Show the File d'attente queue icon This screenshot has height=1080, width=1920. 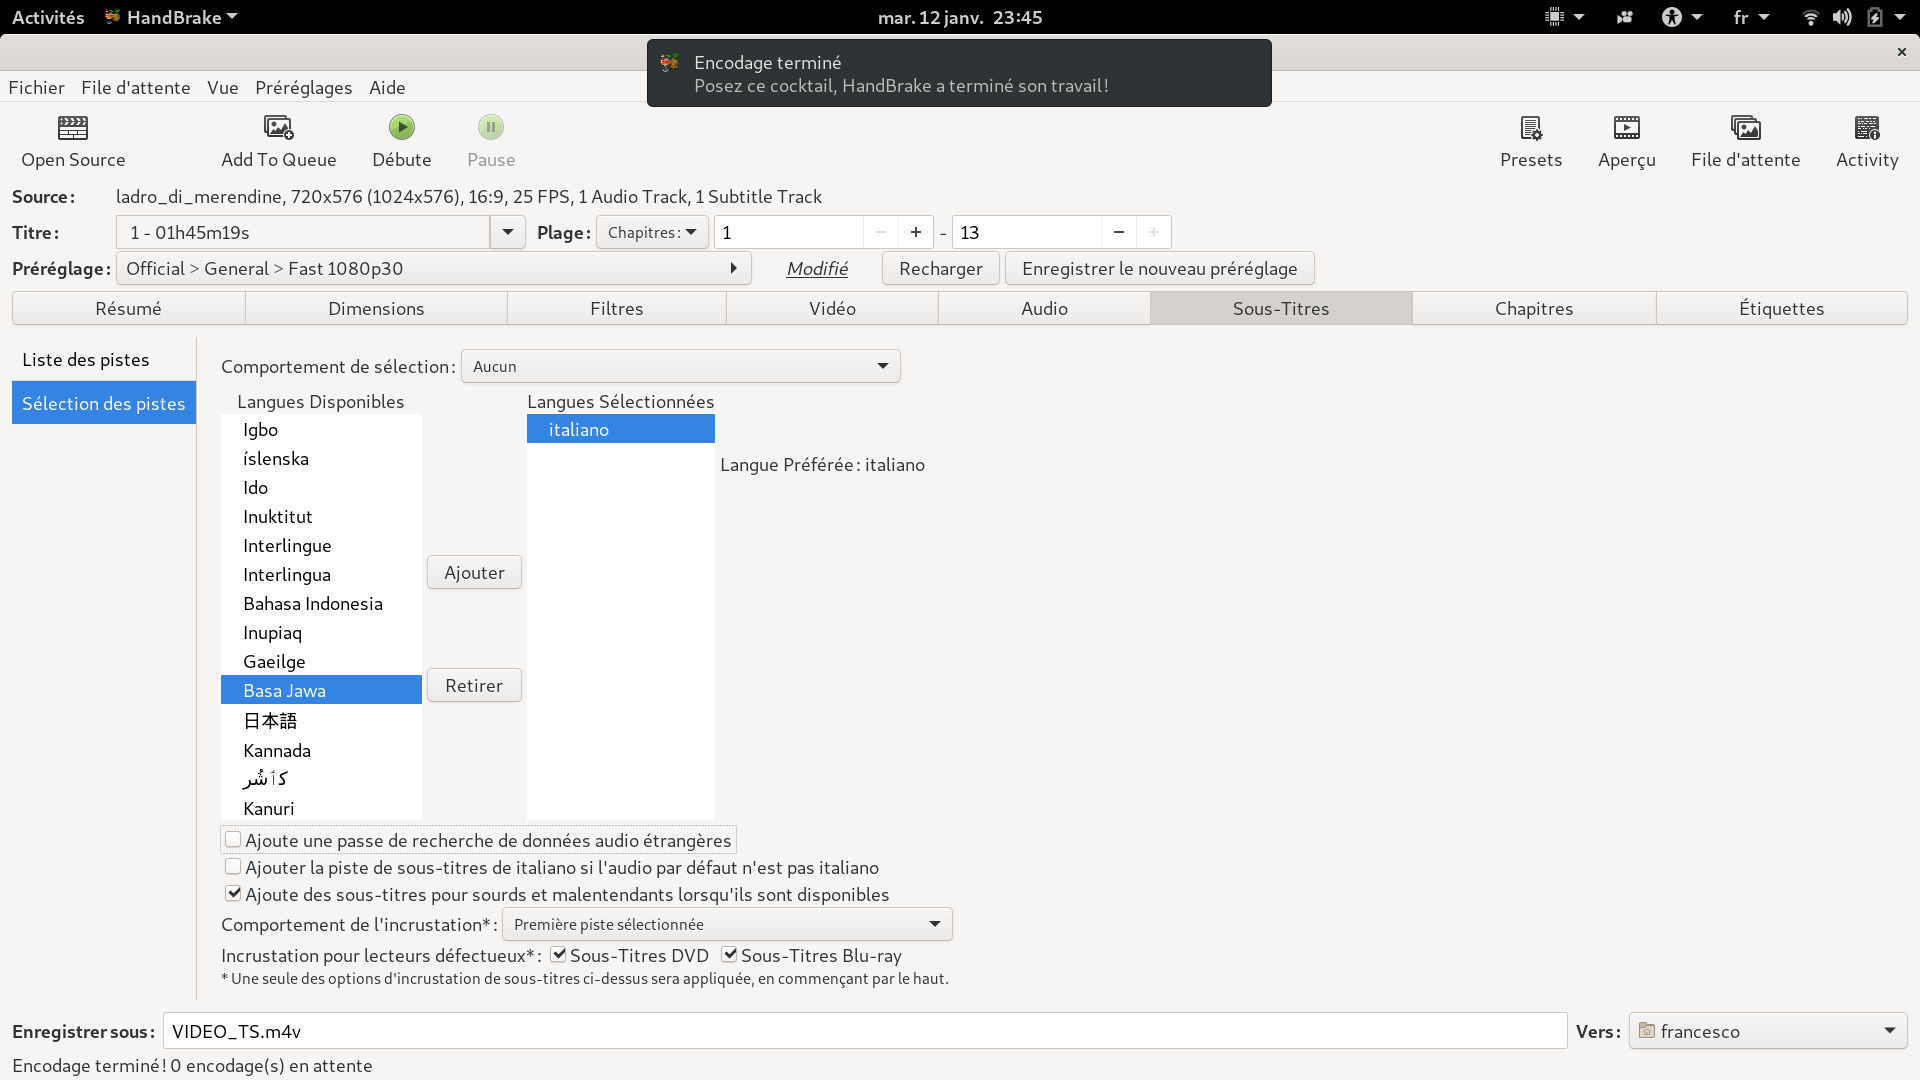(1745, 128)
